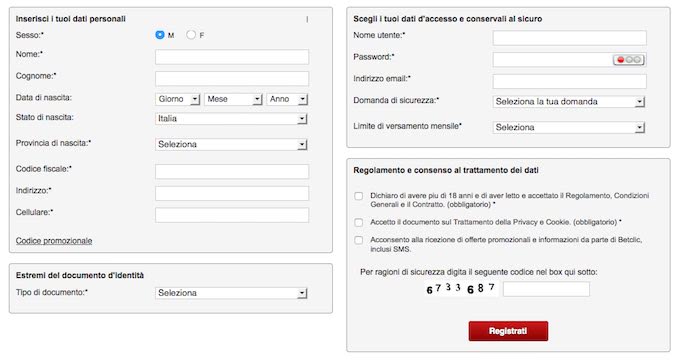Accept the Privacy and Cookie document checkbox
The height and width of the screenshot is (361, 680).
359,223
